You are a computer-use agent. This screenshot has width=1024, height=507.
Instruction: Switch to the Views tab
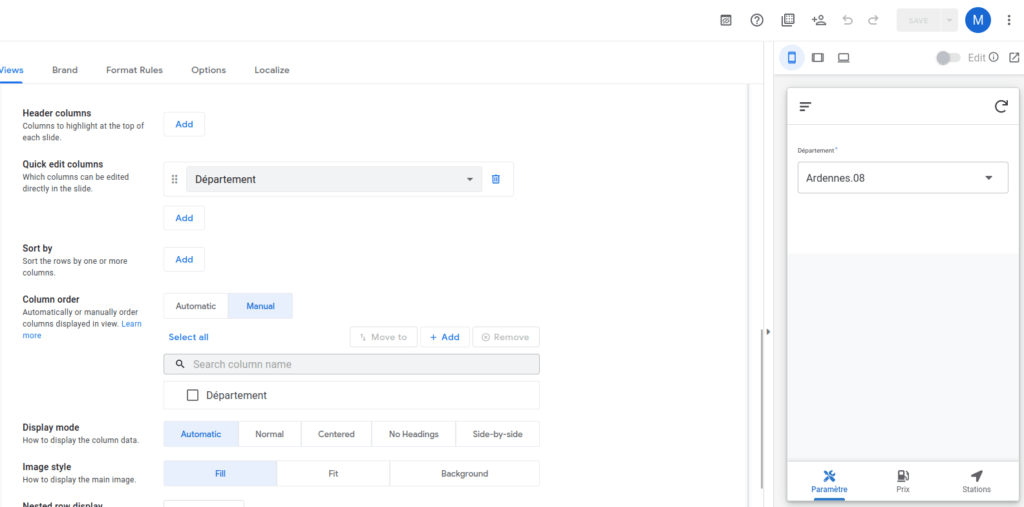click(11, 70)
